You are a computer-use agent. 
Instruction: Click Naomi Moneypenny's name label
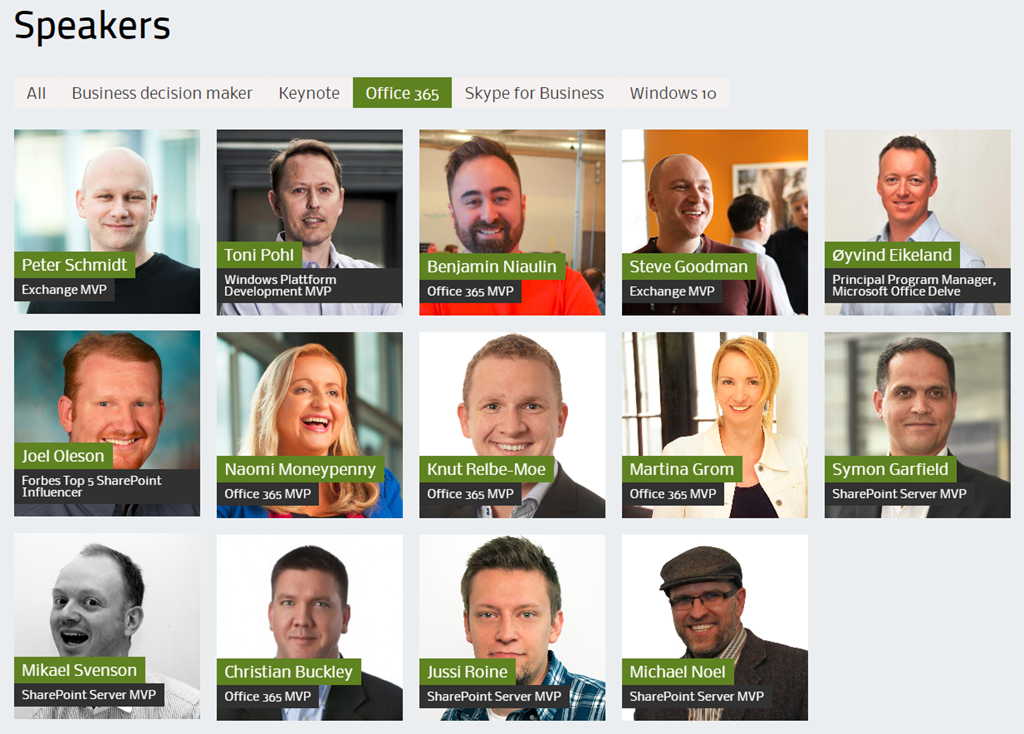[x=300, y=469]
